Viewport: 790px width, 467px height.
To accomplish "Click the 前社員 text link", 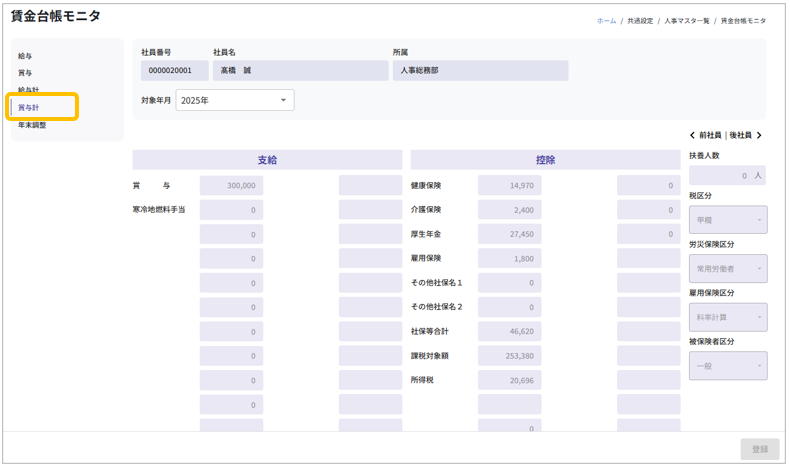I will 710,135.
